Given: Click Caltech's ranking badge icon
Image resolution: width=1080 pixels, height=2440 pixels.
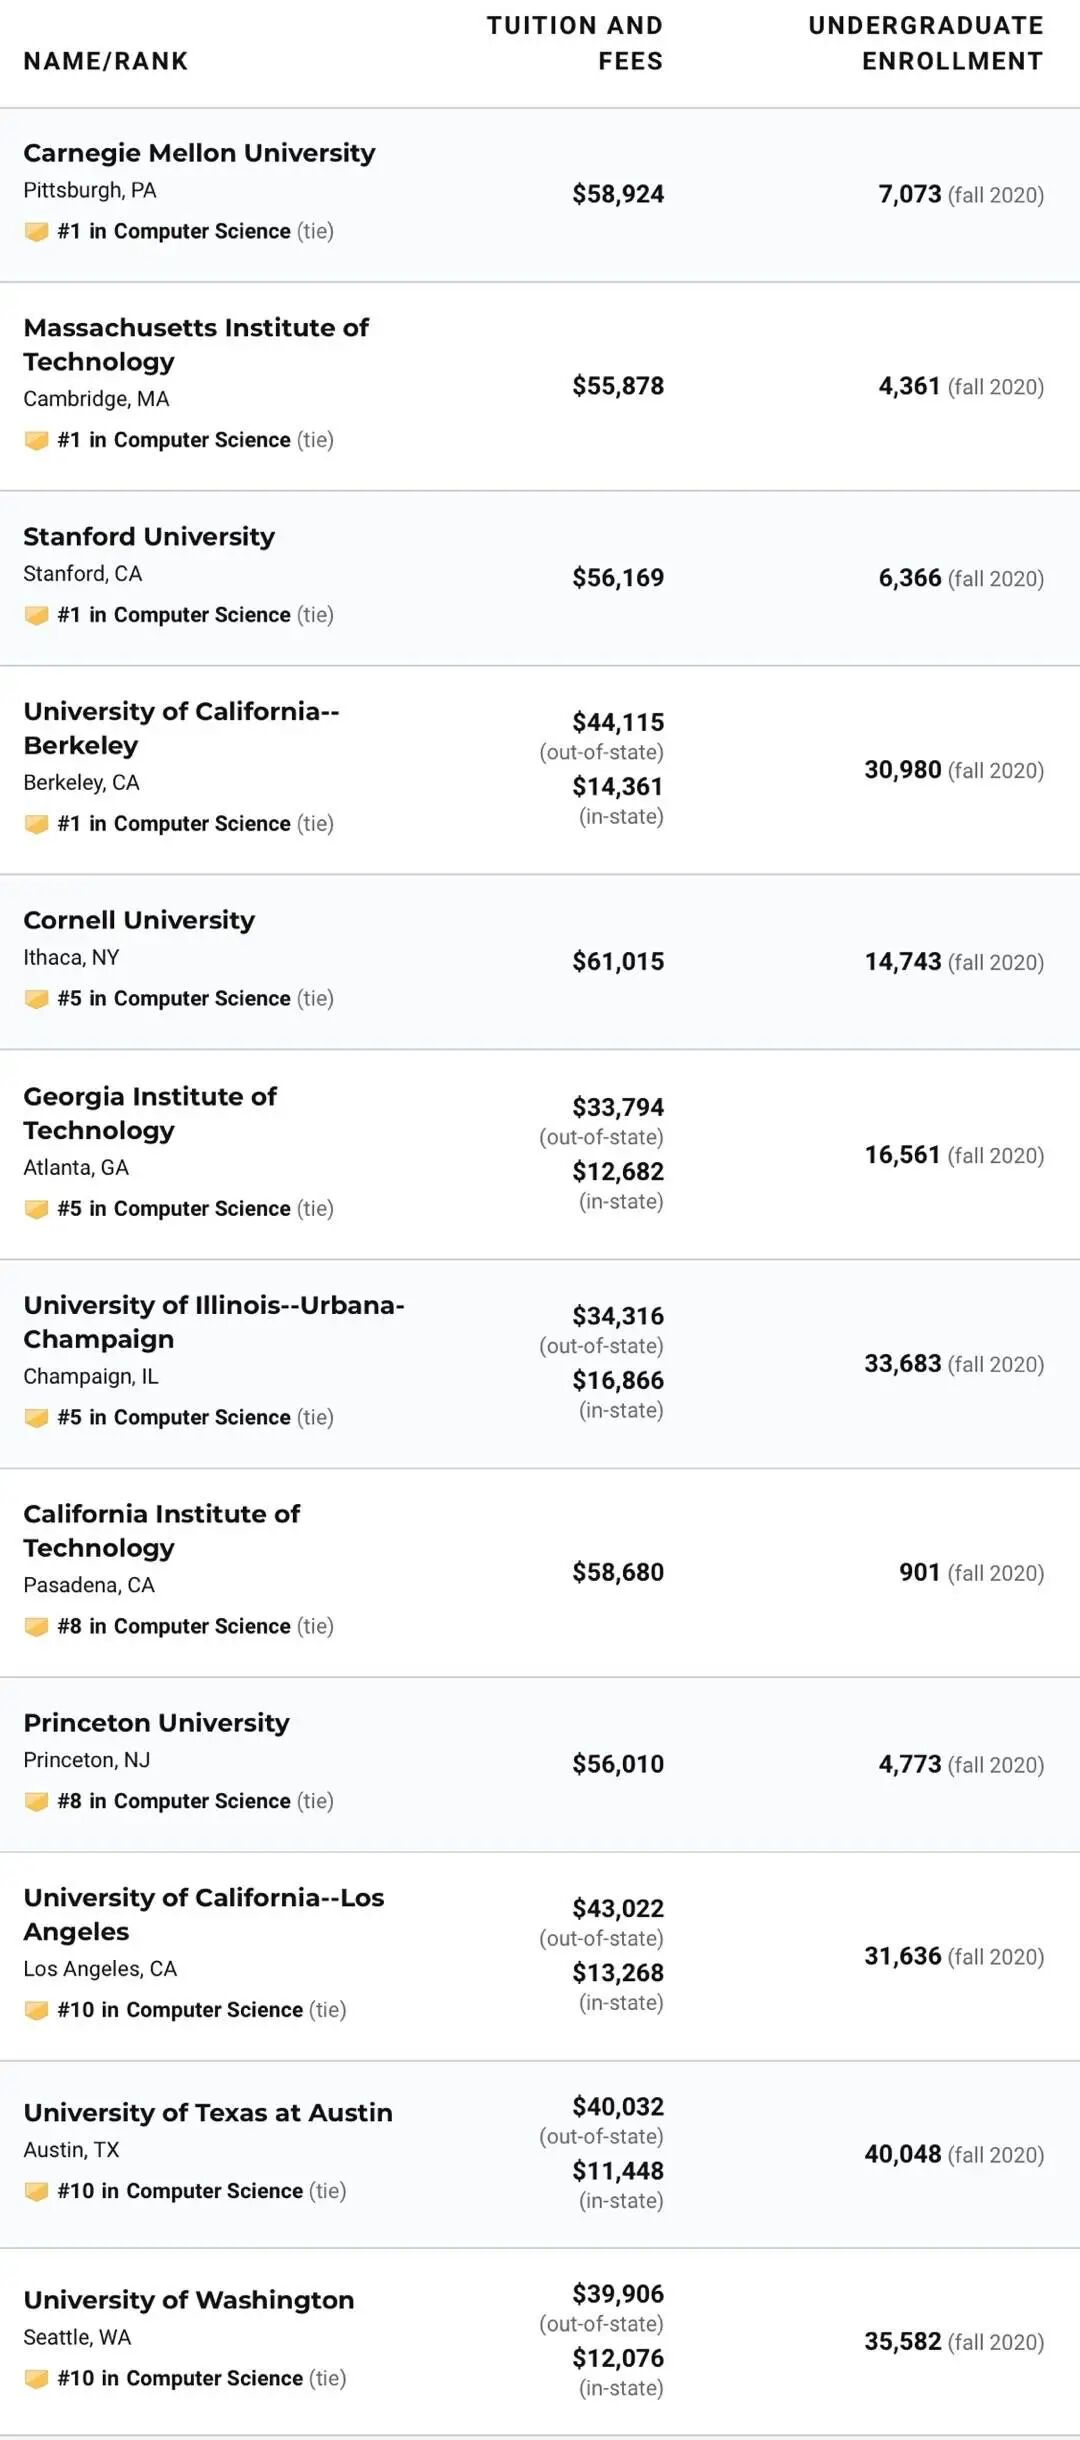Looking at the screenshot, I should [36, 1628].
